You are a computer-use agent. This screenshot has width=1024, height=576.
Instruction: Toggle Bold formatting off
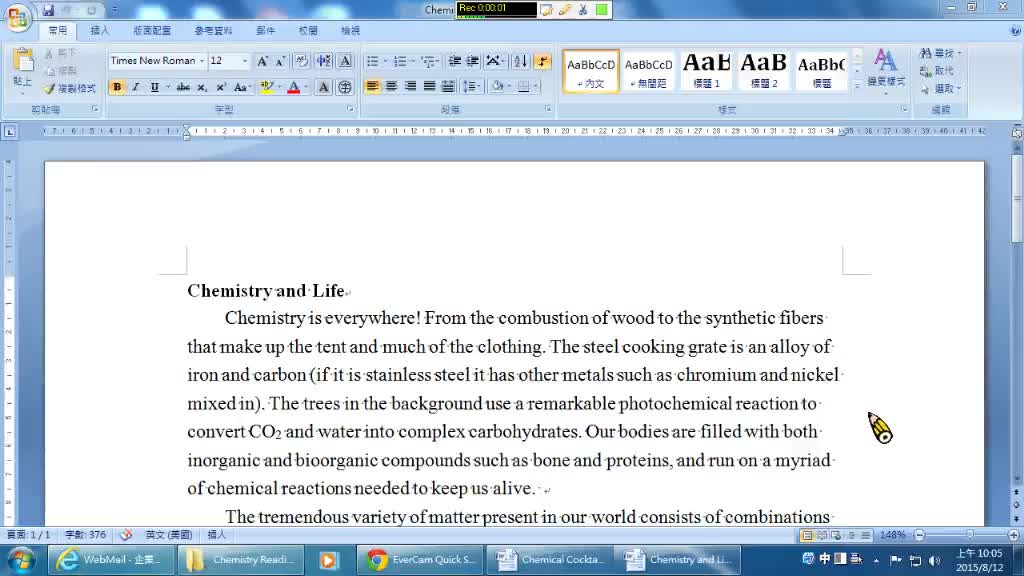point(117,88)
